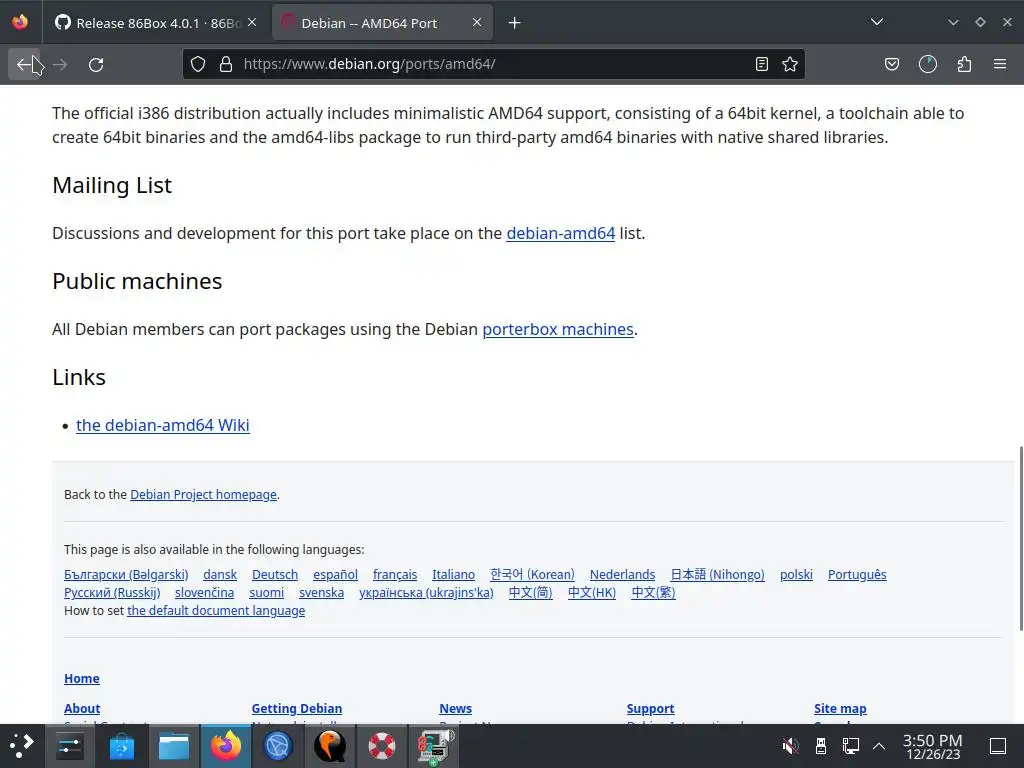Open a new tab with plus button
Screen dimensions: 1024x768
pyautogui.click(x=515, y=23)
